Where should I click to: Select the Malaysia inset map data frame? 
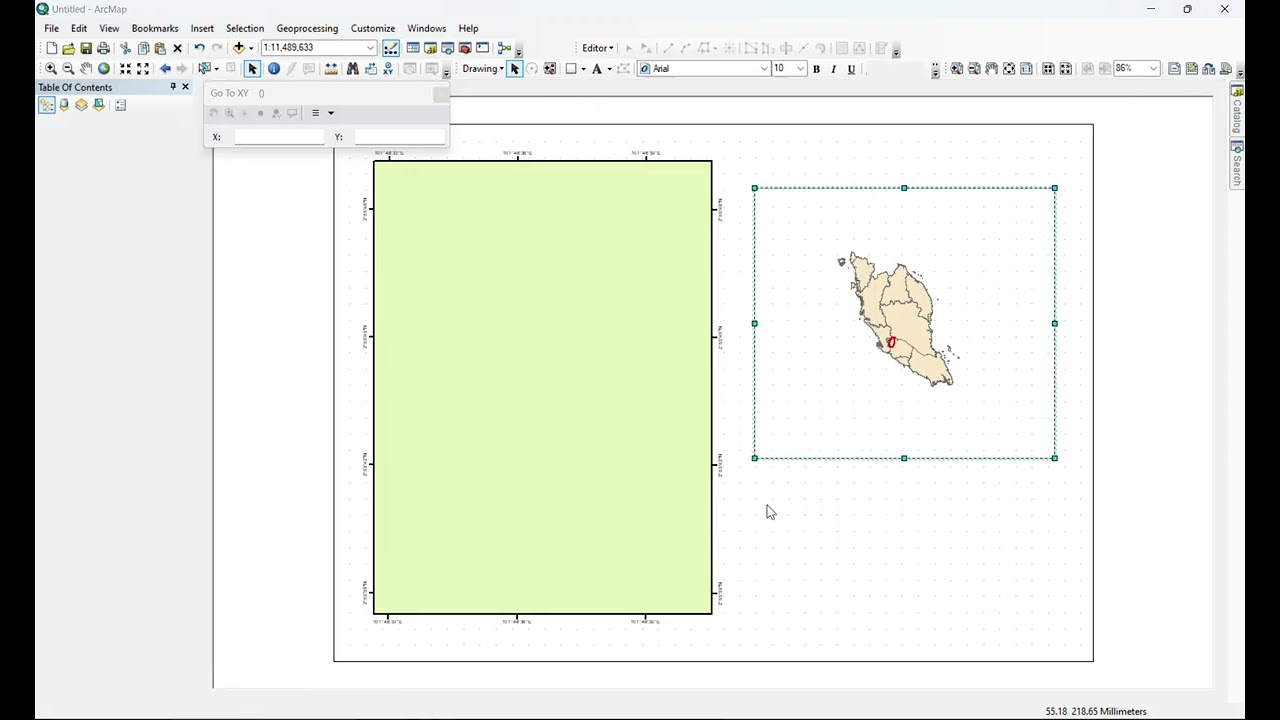[904, 323]
